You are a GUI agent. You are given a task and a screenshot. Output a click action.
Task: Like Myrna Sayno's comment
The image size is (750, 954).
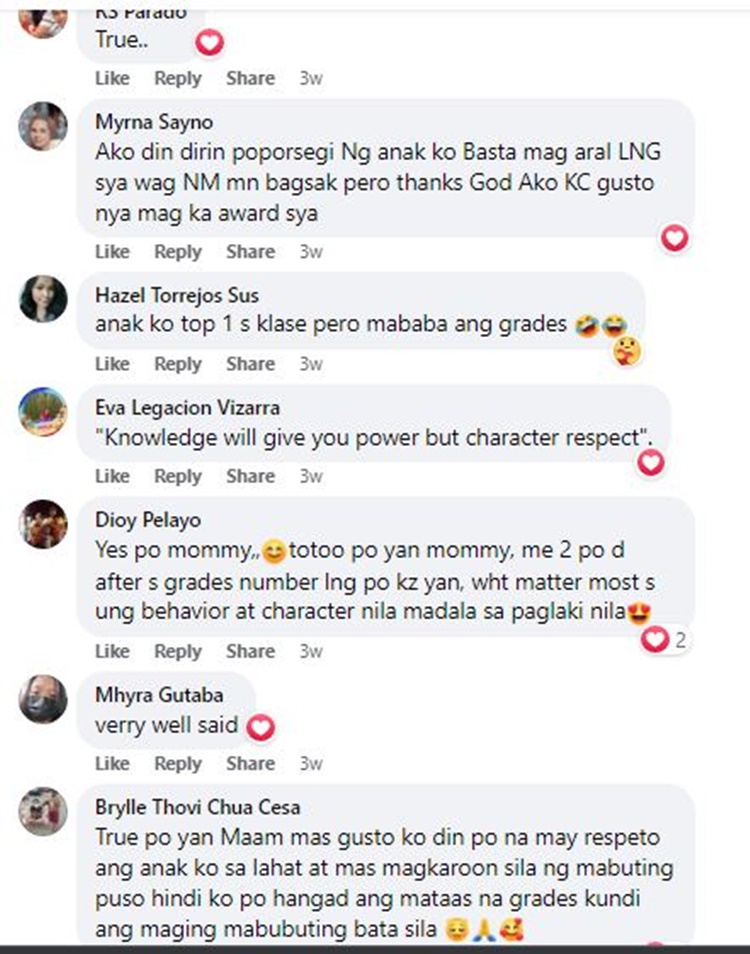pyautogui.click(x=113, y=251)
